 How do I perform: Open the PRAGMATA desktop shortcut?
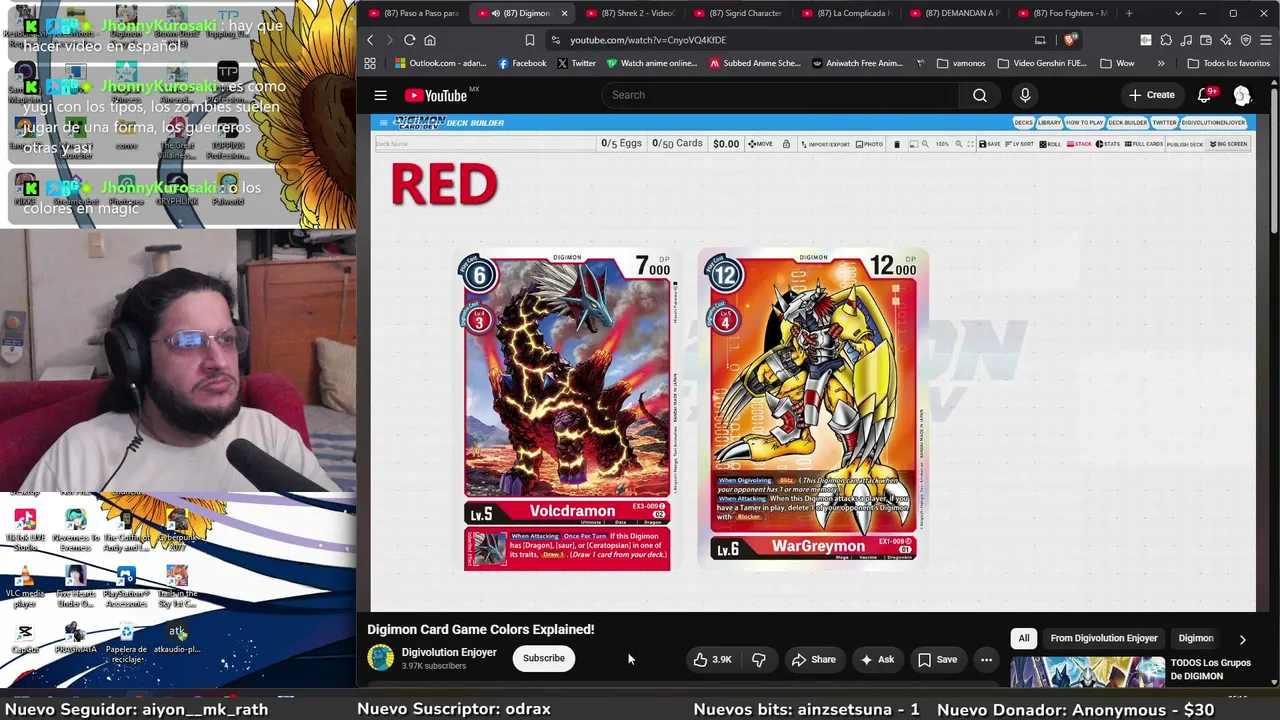point(75,637)
